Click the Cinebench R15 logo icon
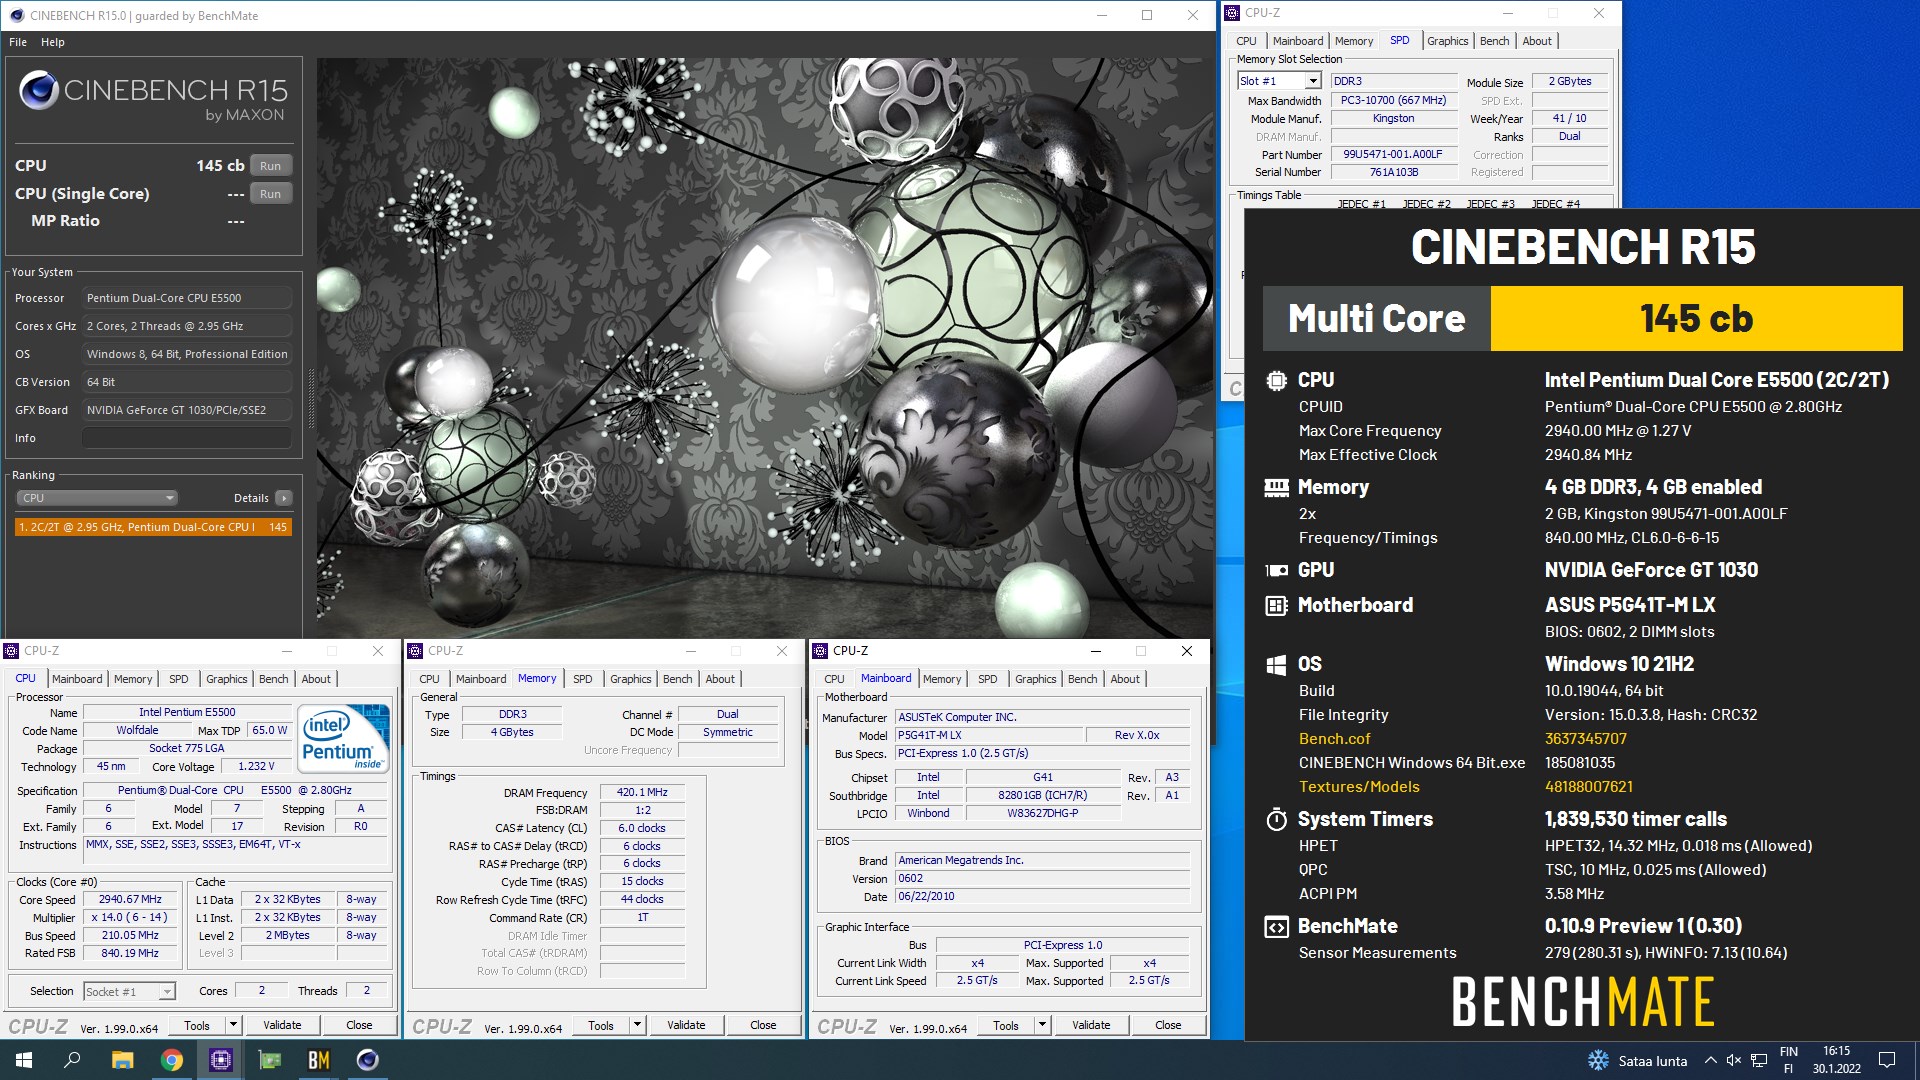1920x1080 pixels. pyautogui.click(x=39, y=90)
